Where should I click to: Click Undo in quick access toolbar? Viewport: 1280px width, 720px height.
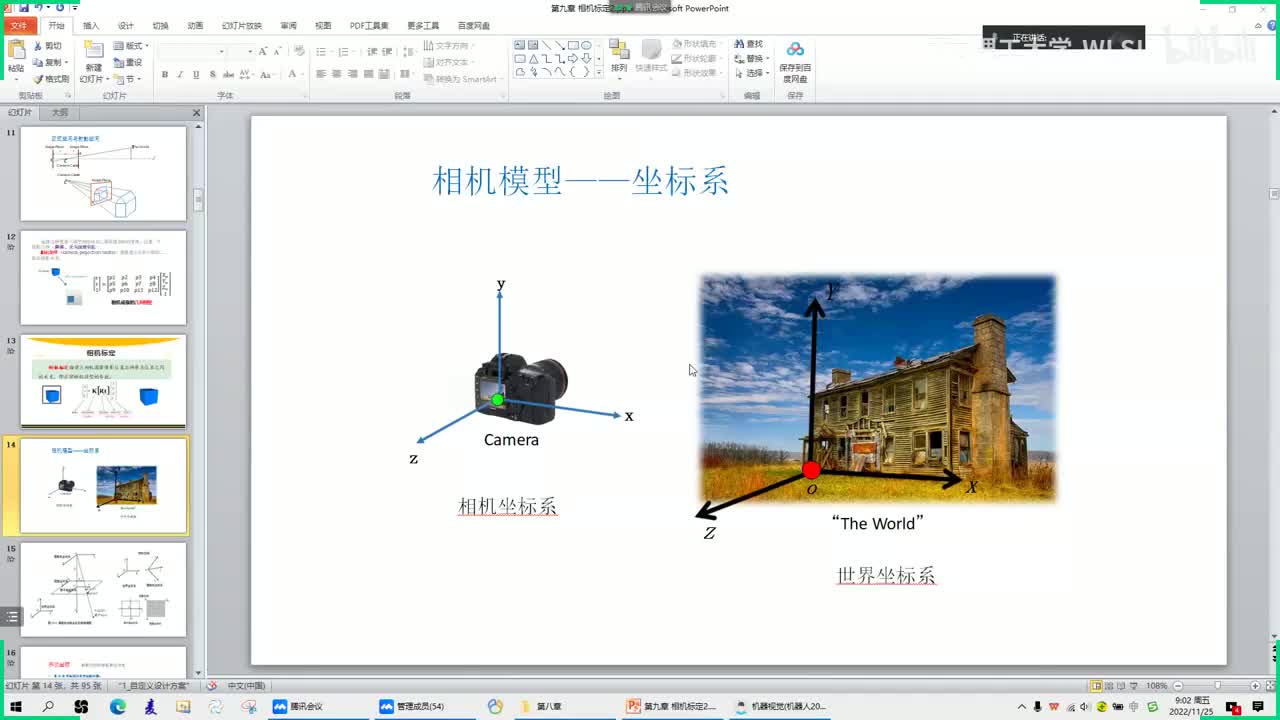[x=39, y=7]
